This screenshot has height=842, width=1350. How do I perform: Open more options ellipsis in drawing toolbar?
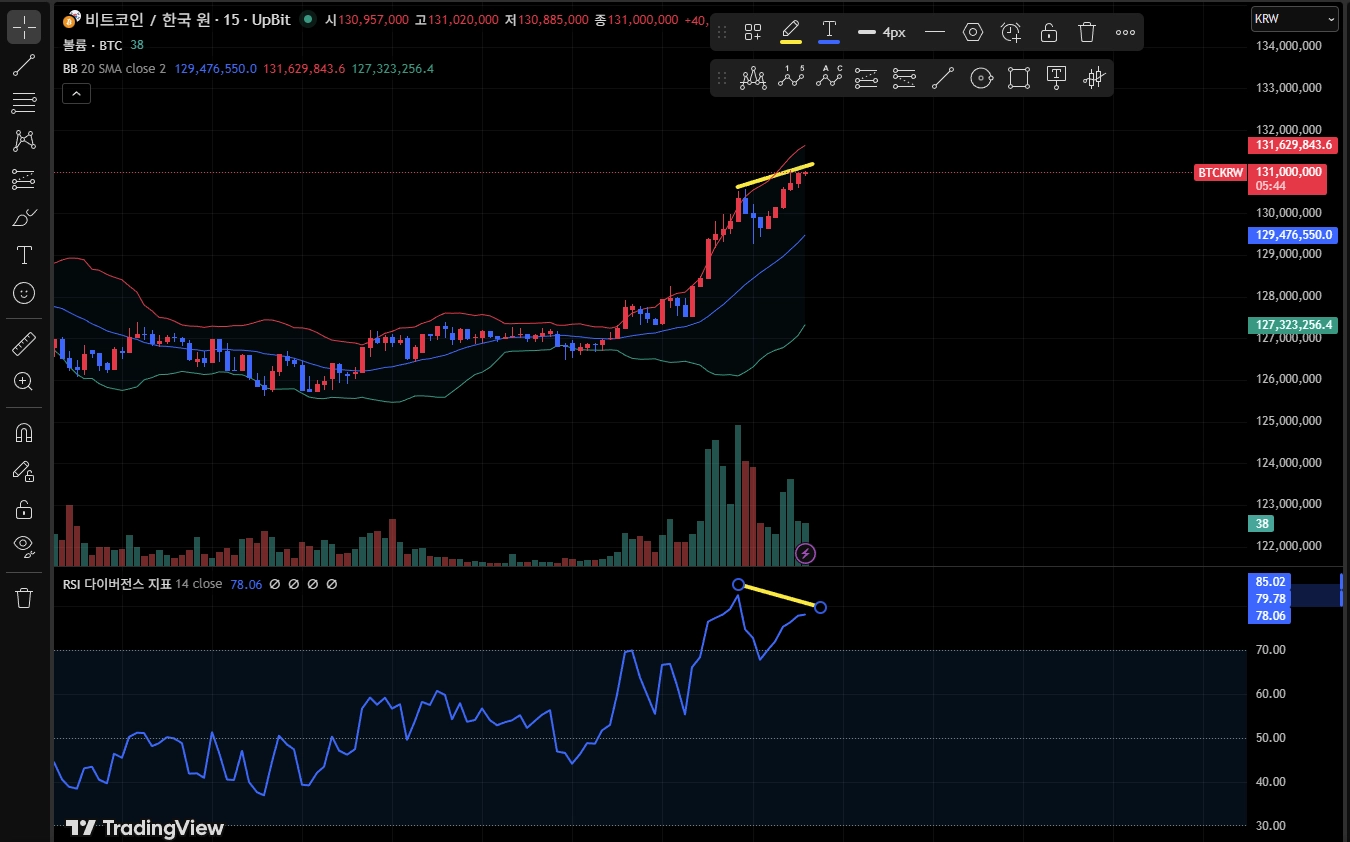(1125, 32)
